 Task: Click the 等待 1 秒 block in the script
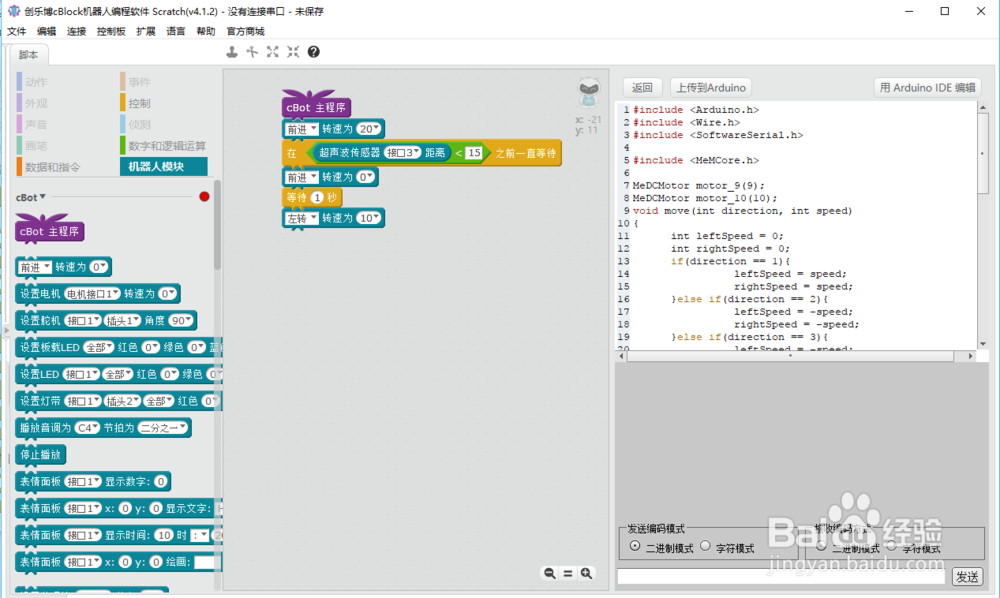pos(312,198)
